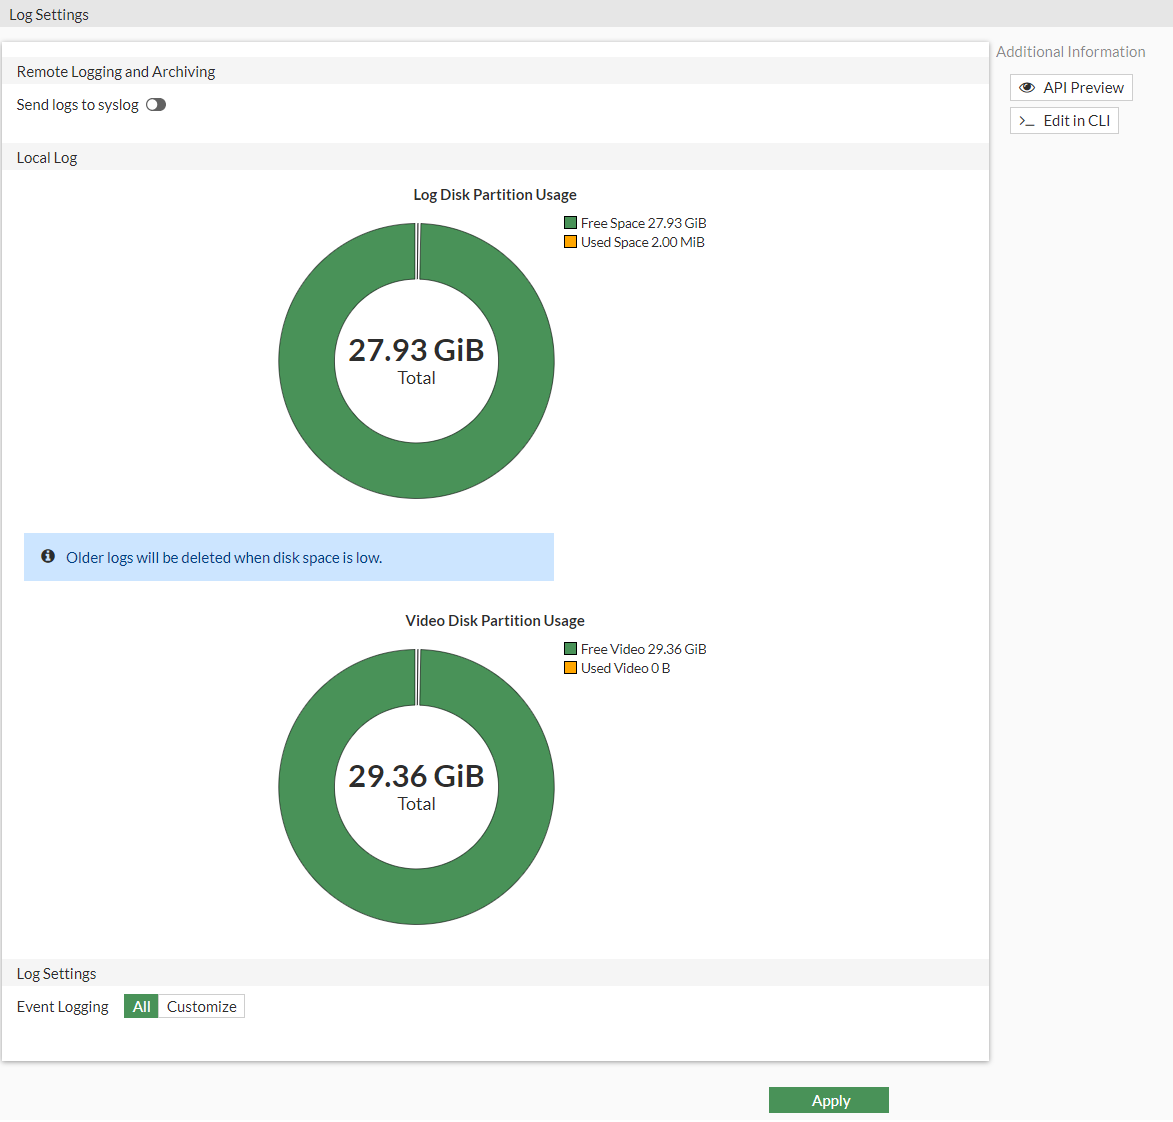Click the 29.36 GiB total label

coord(416,776)
